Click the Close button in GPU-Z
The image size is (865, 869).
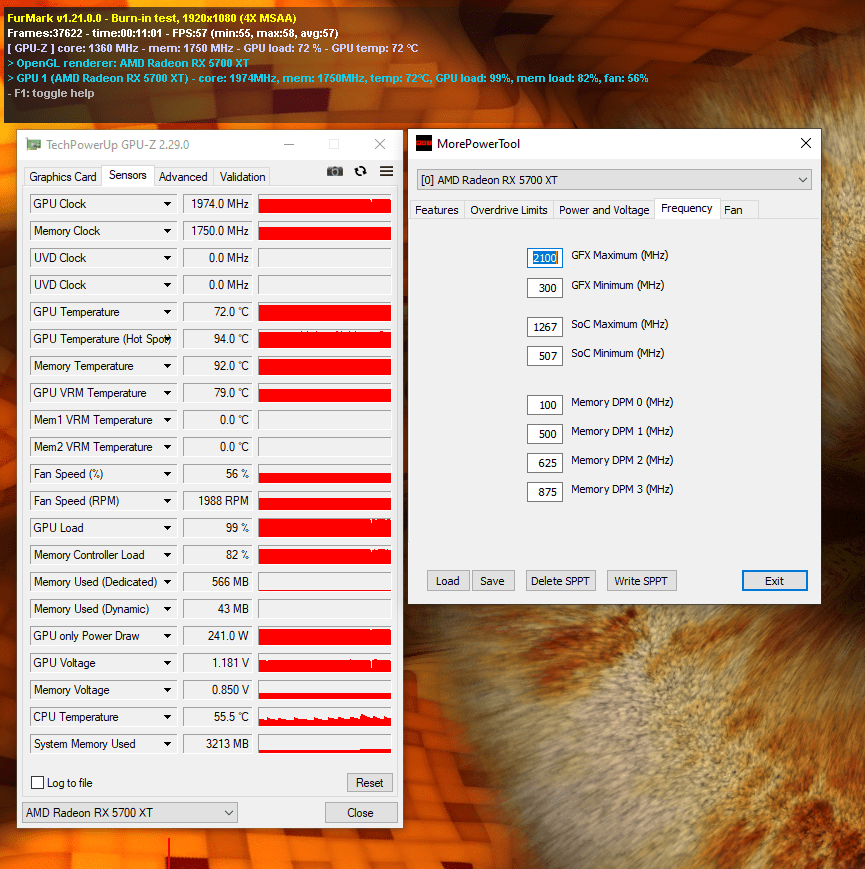coord(361,812)
